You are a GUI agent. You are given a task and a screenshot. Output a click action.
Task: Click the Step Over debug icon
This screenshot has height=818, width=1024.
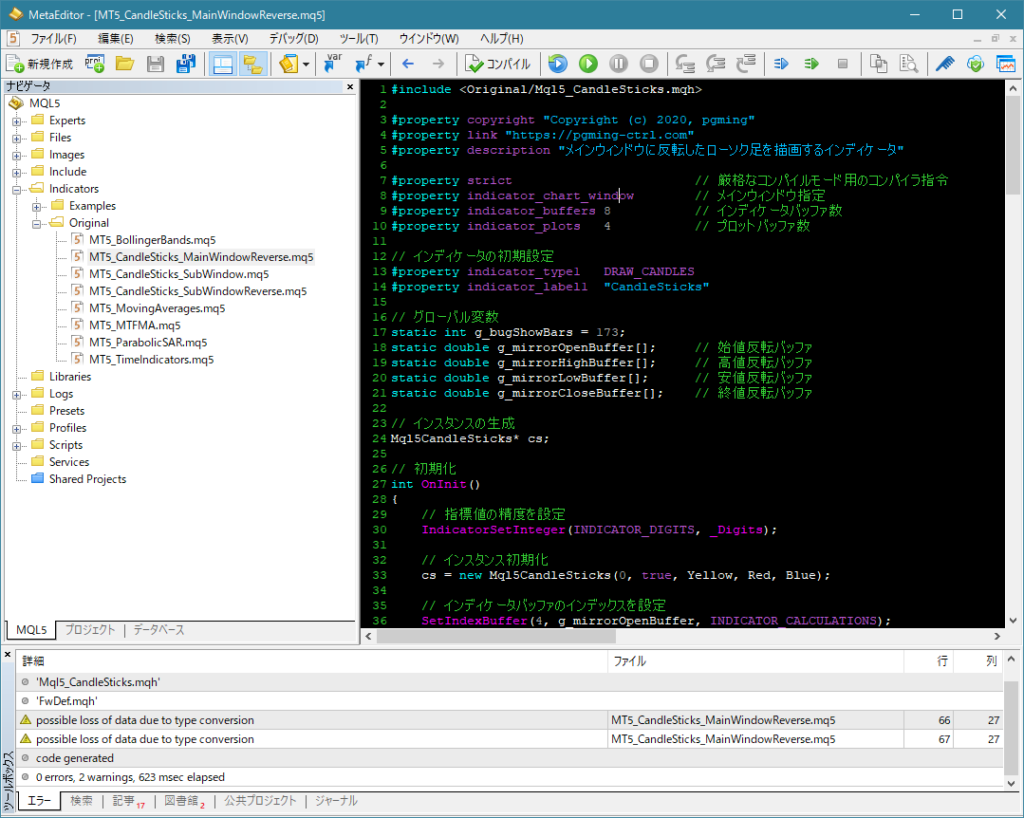tap(716, 63)
